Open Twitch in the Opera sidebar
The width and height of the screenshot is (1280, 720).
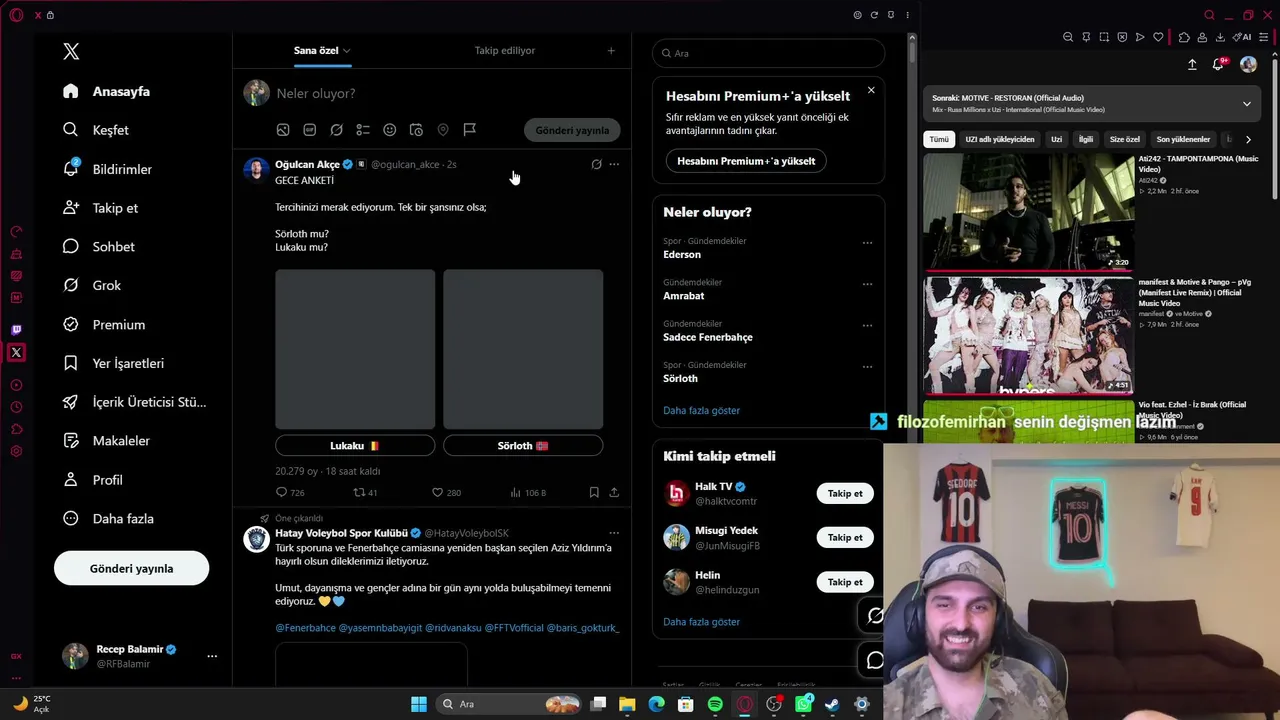(16, 330)
